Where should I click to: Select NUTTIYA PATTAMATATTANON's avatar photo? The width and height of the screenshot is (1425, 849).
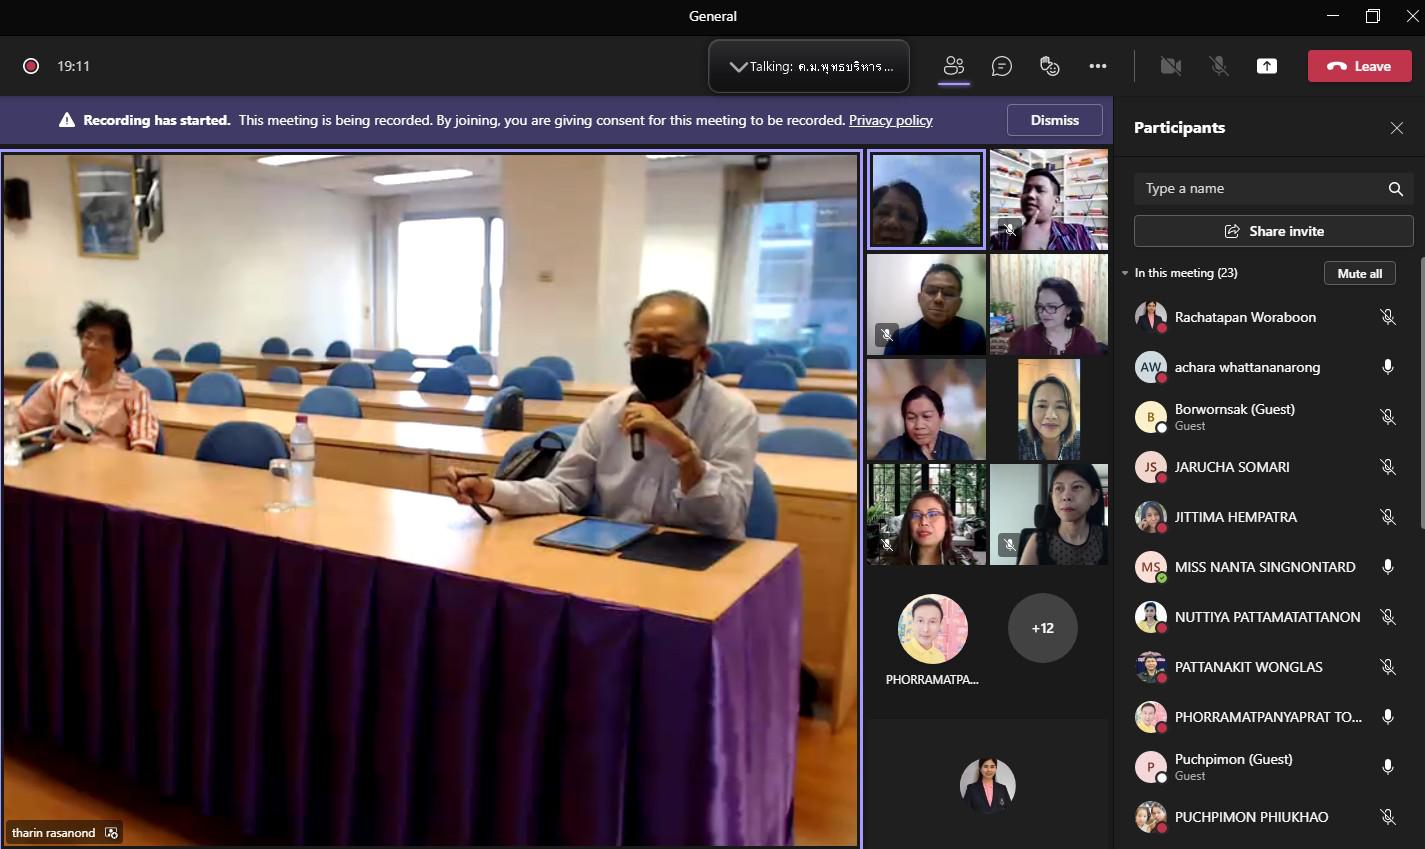(1151, 617)
